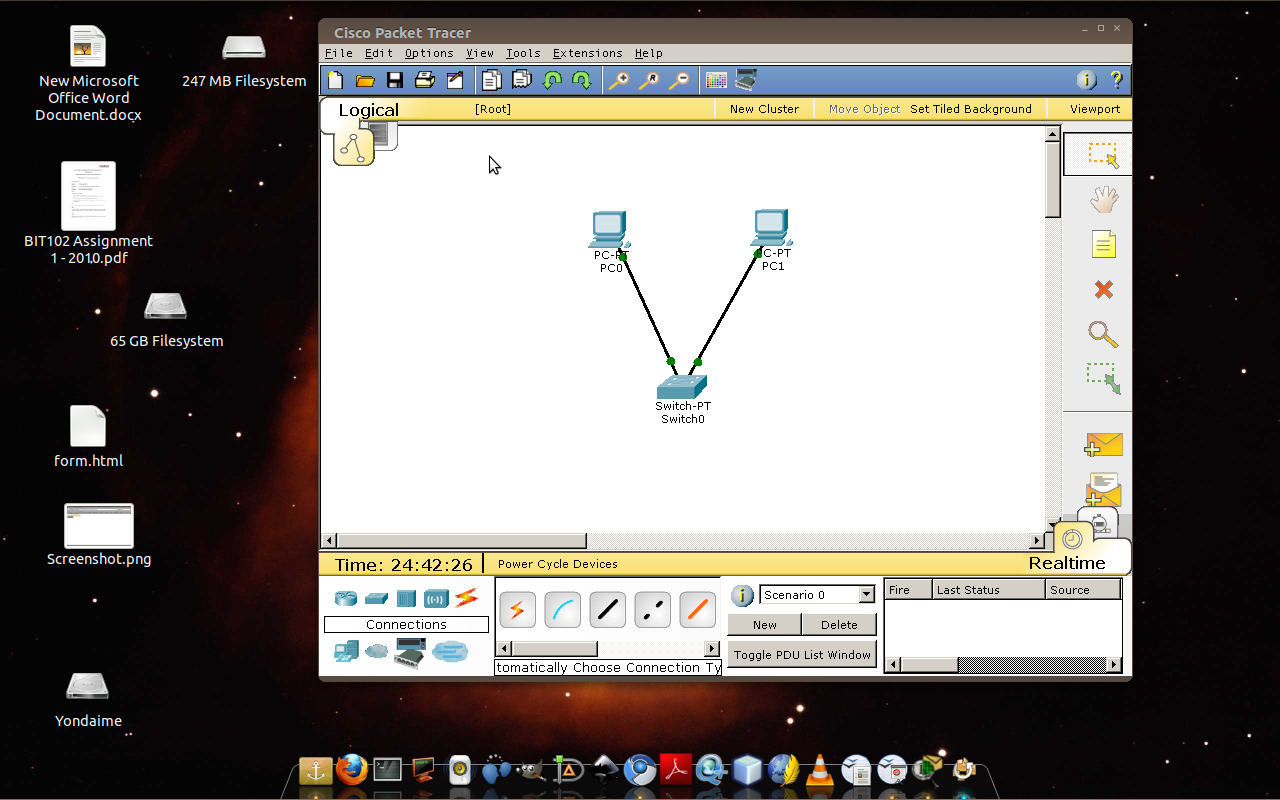Select the automatic connection type lightning button
1280x800 pixels.
point(518,609)
